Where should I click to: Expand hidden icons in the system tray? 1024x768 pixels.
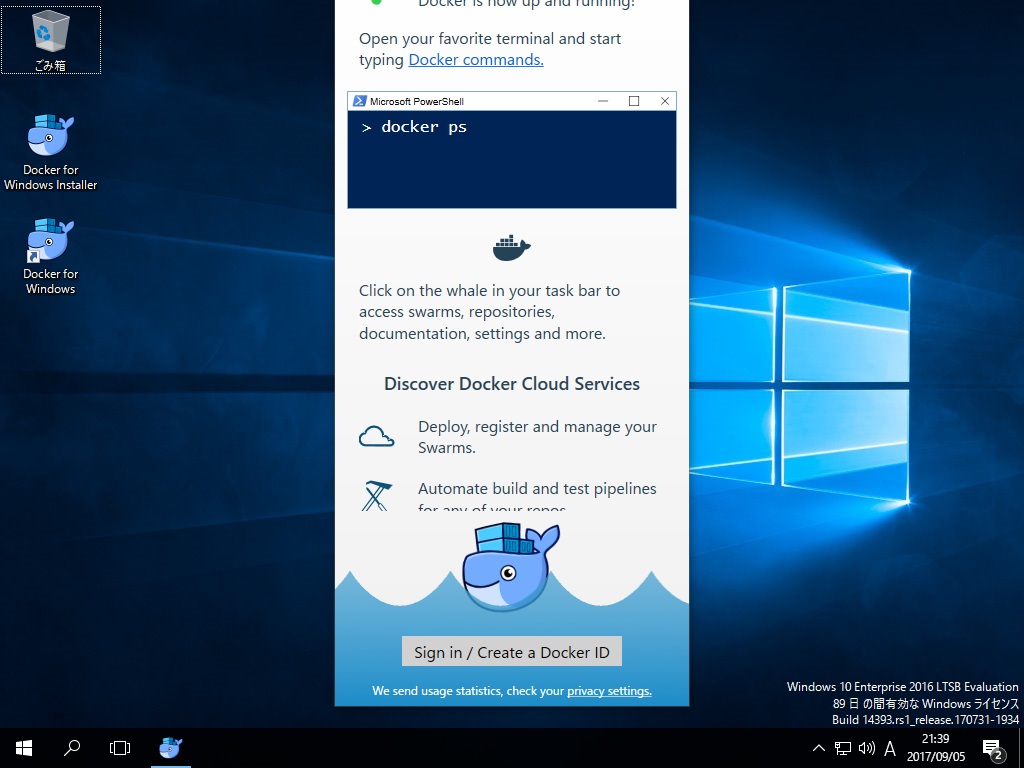coord(818,748)
